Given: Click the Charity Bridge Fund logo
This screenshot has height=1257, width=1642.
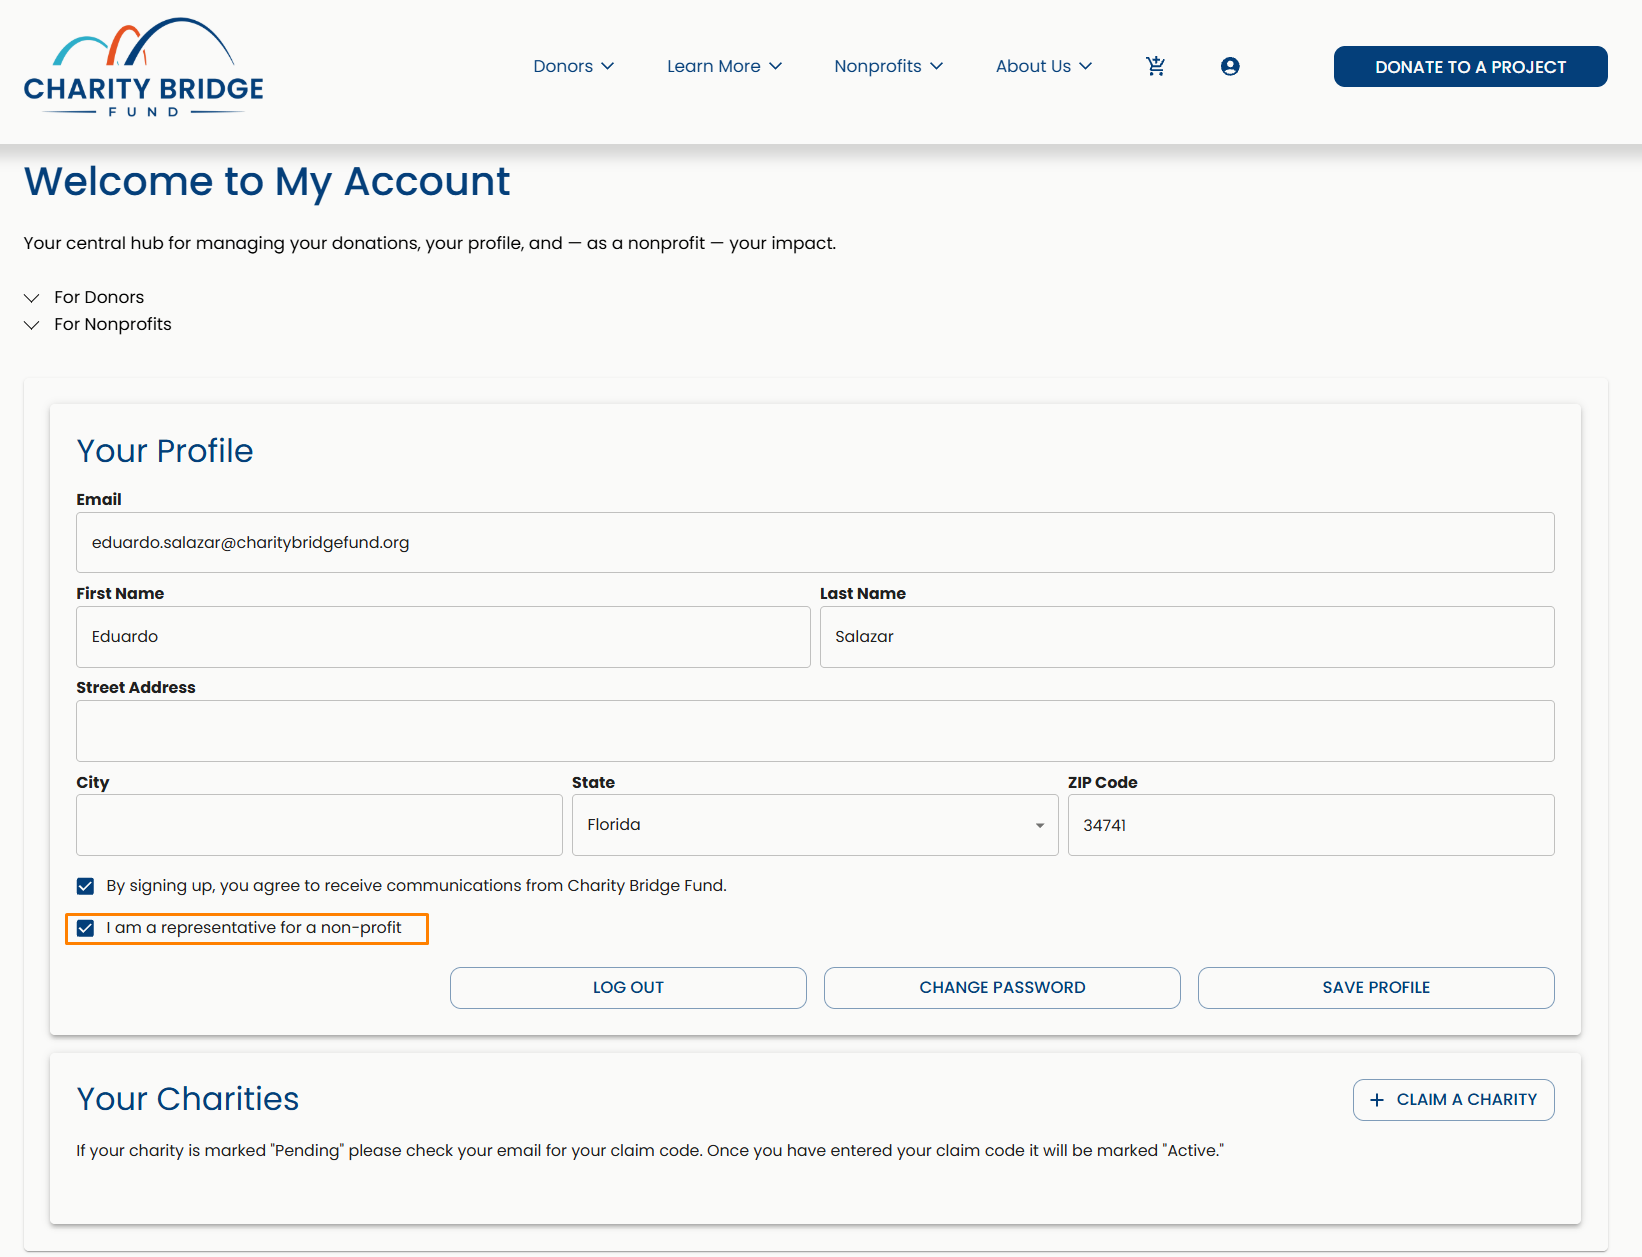Looking at the screenshot, I should 144,67.
